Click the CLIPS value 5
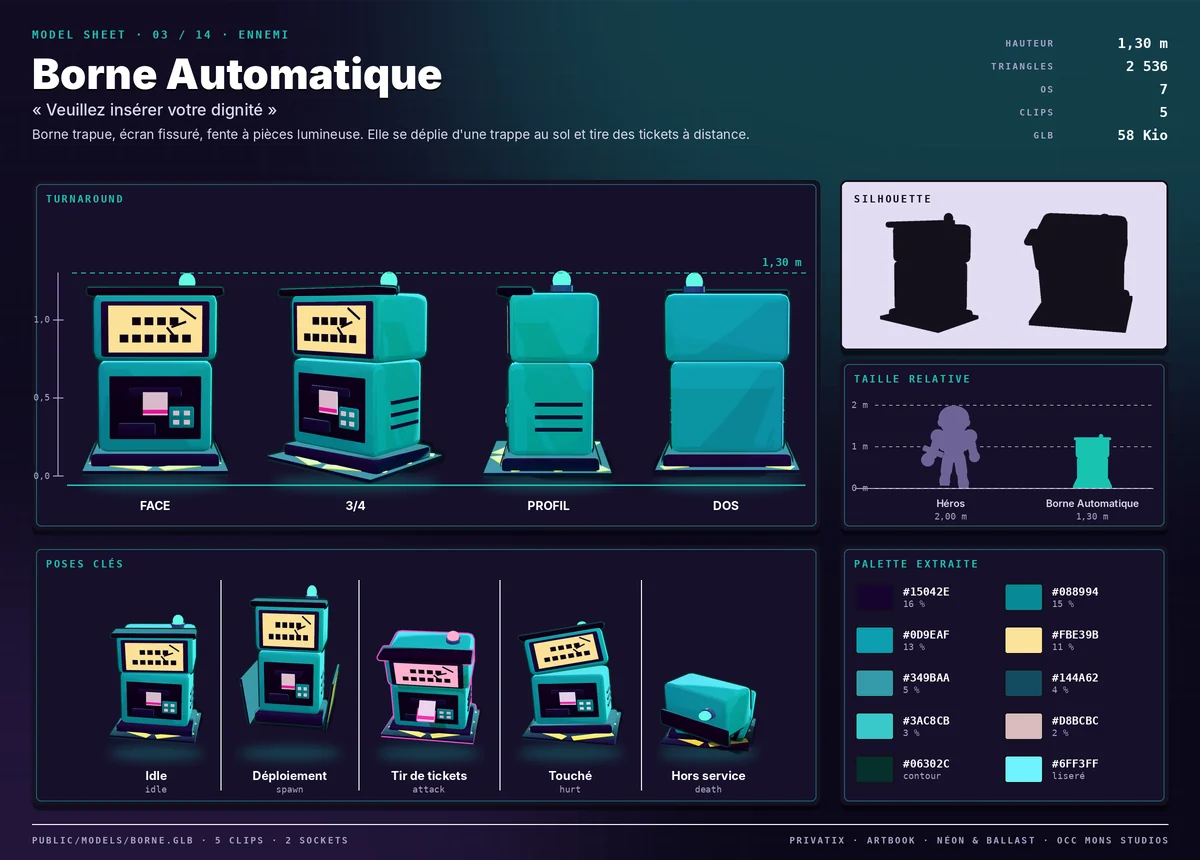 tap(1163, 112)
